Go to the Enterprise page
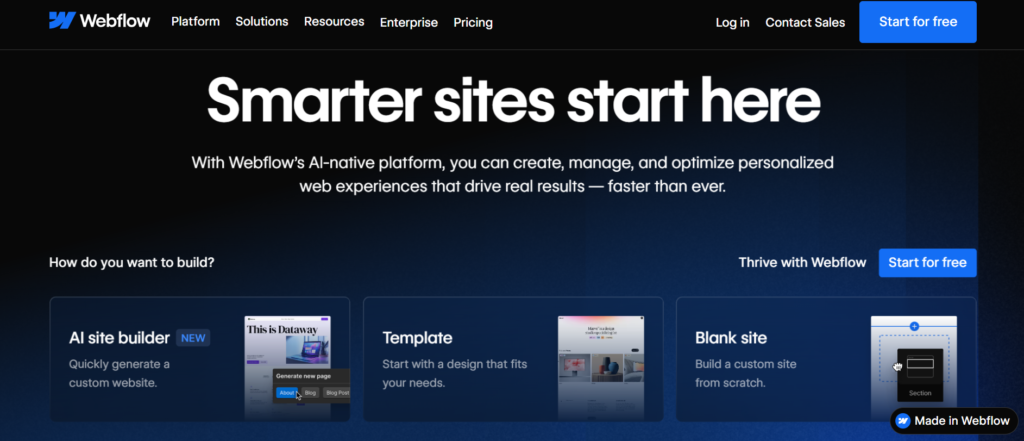The width and height of the screenshot is (1024, 441). pos(409,23)
